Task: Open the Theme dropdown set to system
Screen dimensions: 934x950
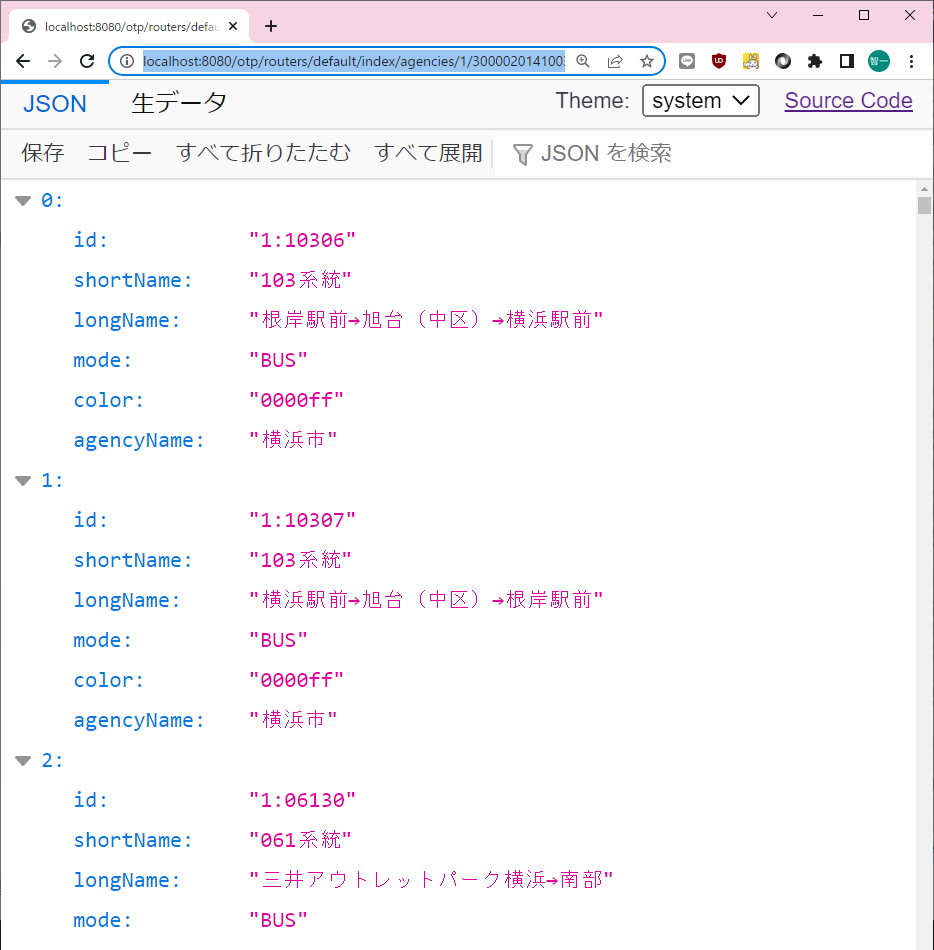Action: pos(700,101)
